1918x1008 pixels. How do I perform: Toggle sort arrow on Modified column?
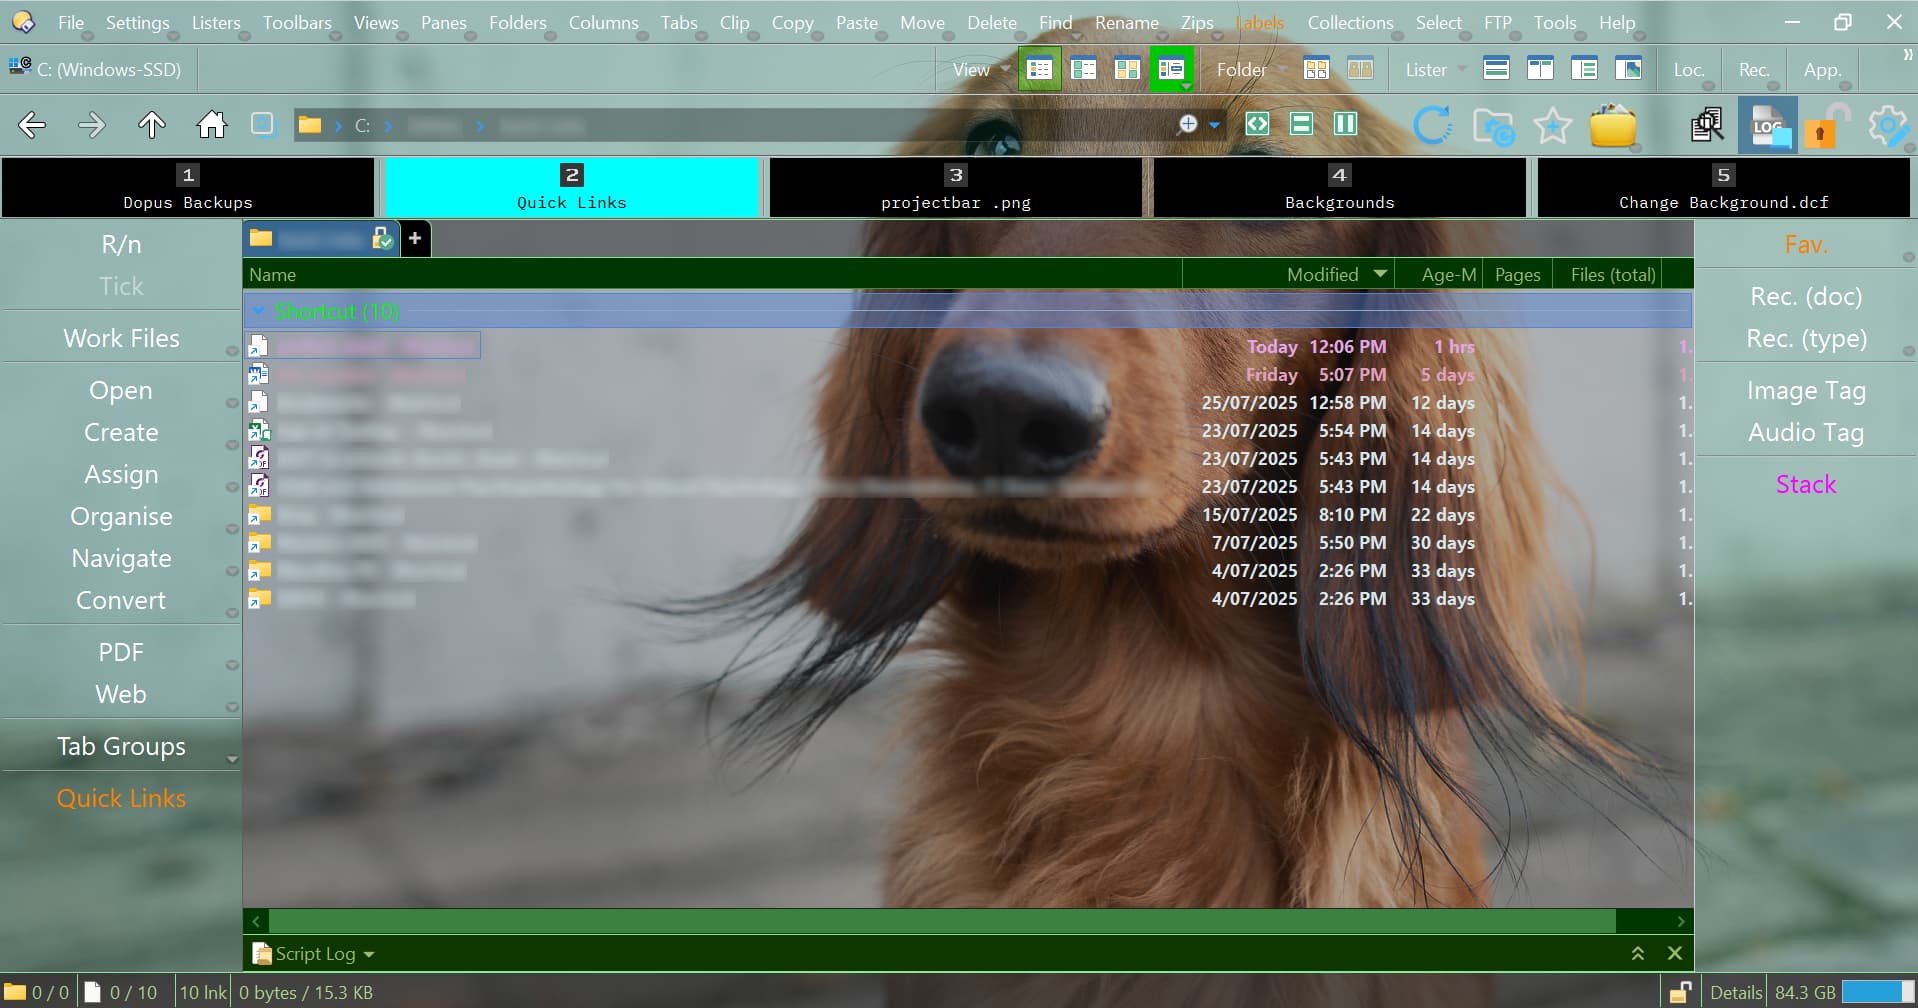[x=1380, y=273]
